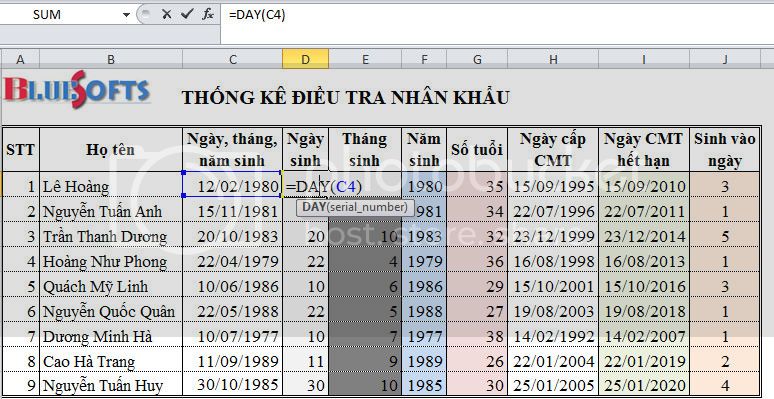Viewport: 774px width, 399px height.
Task: Select cell with date 12/02/1980
Action: pyautogui.click(x=232, y=186)
